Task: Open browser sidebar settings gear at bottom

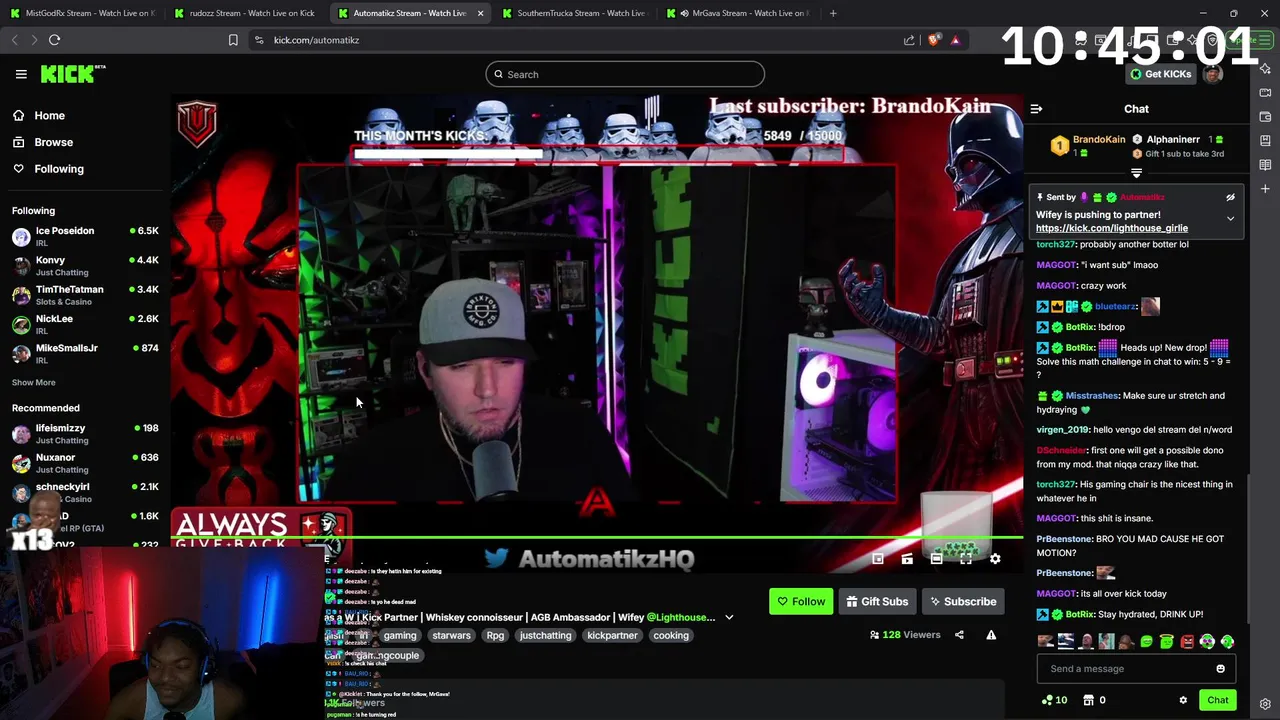Action: point(1265,704)
